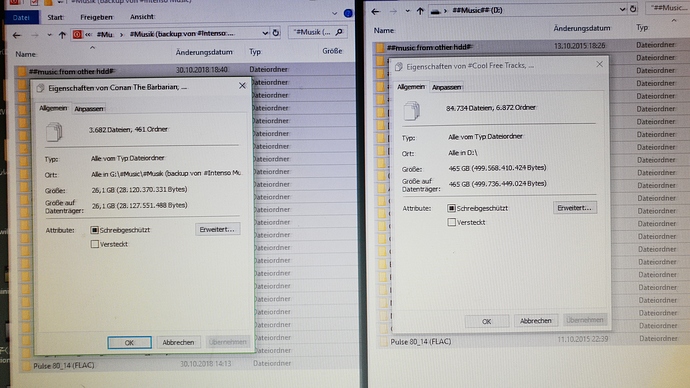Switch to Allgemein tab in Conan dialog
The height and width of the screenshot is (388, 690).
point(53,108)
